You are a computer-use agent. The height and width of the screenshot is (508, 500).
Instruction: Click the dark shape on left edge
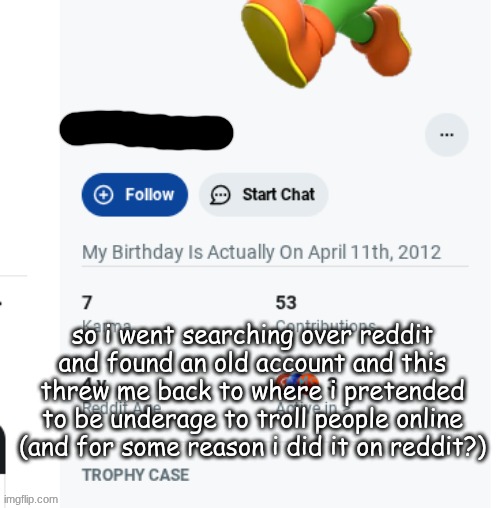pos(3,450)
